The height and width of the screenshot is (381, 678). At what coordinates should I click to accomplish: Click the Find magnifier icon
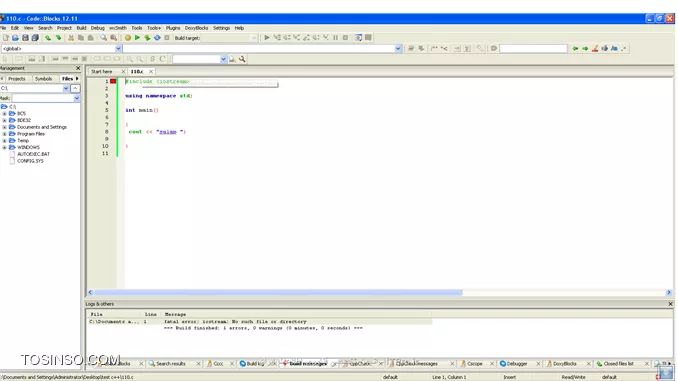click(x=103, y=38)
